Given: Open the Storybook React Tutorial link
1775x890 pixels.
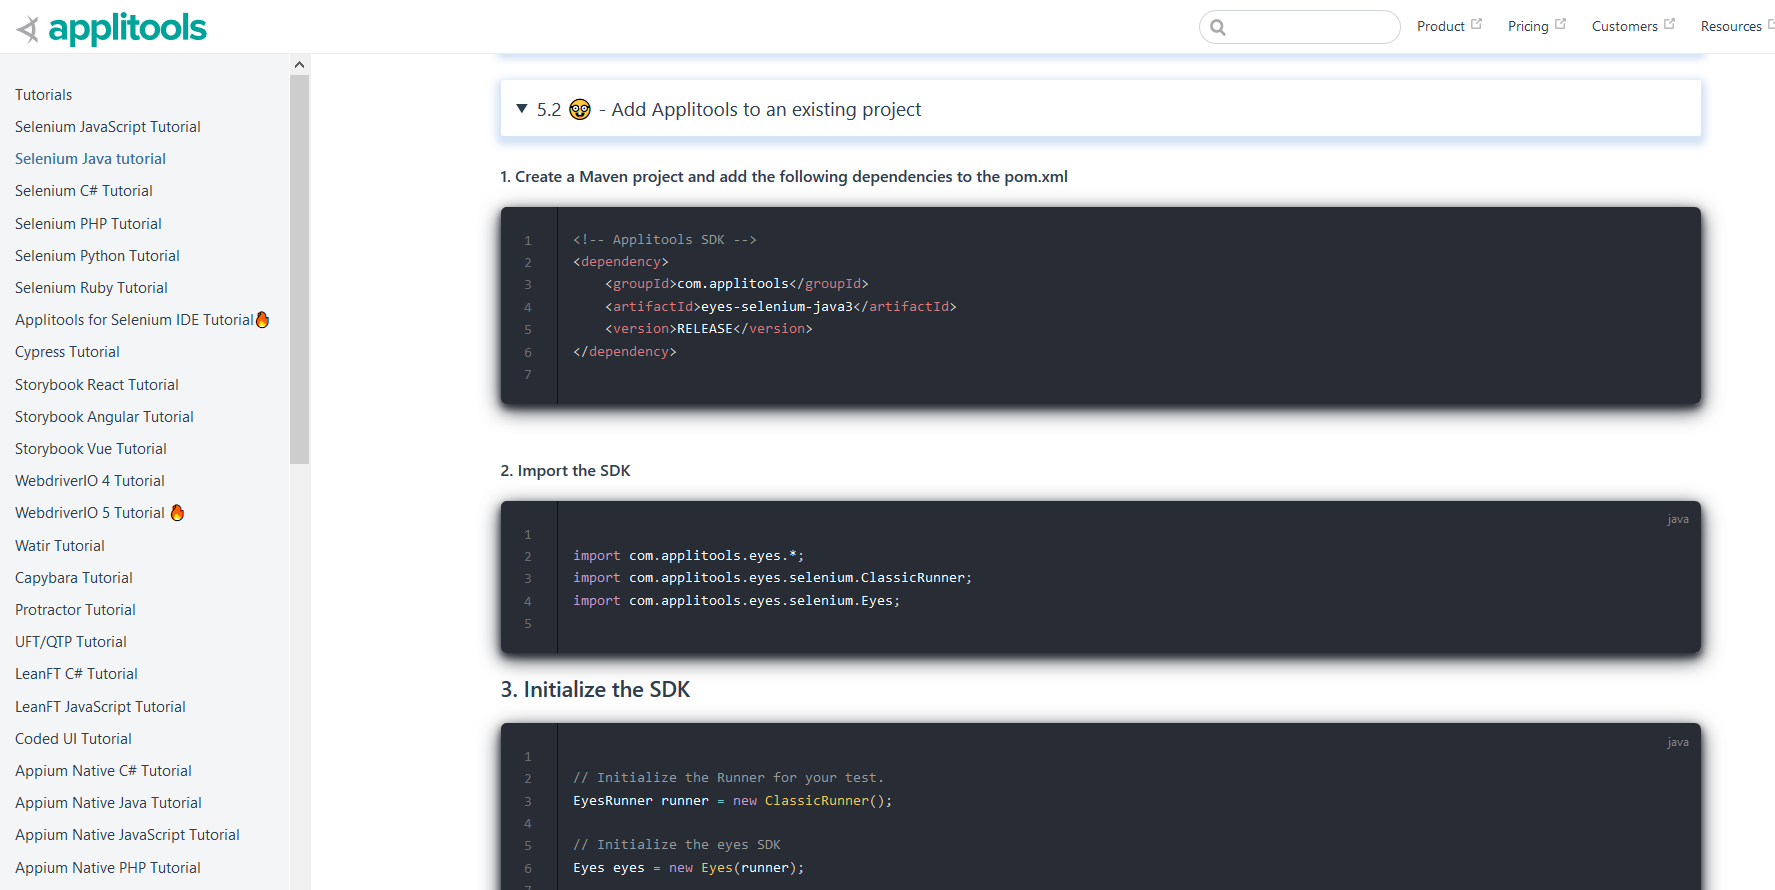Looking at the screenshot, I should click(97, 385).
